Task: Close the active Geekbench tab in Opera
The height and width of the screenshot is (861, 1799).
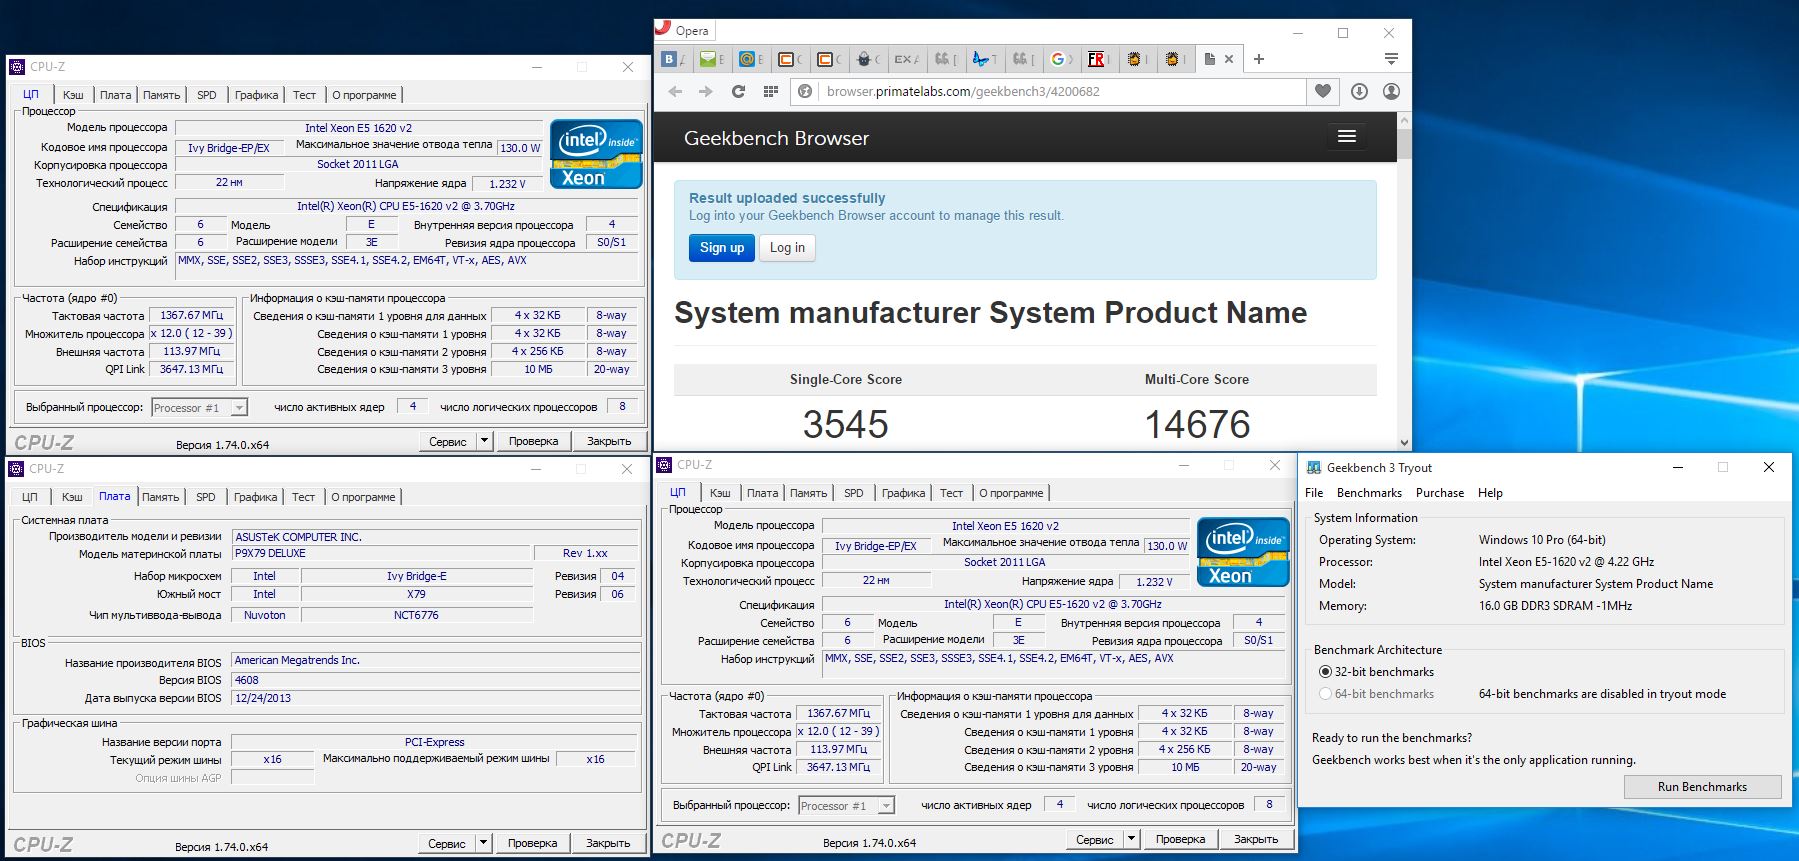Action: (x=1229, y=59)
